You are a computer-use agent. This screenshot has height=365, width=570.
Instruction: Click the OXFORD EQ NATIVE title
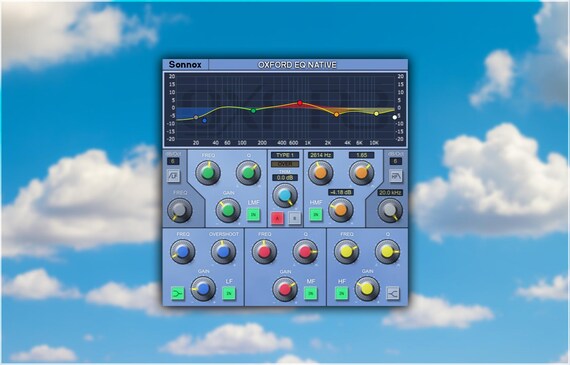click(x=297, y=65)
